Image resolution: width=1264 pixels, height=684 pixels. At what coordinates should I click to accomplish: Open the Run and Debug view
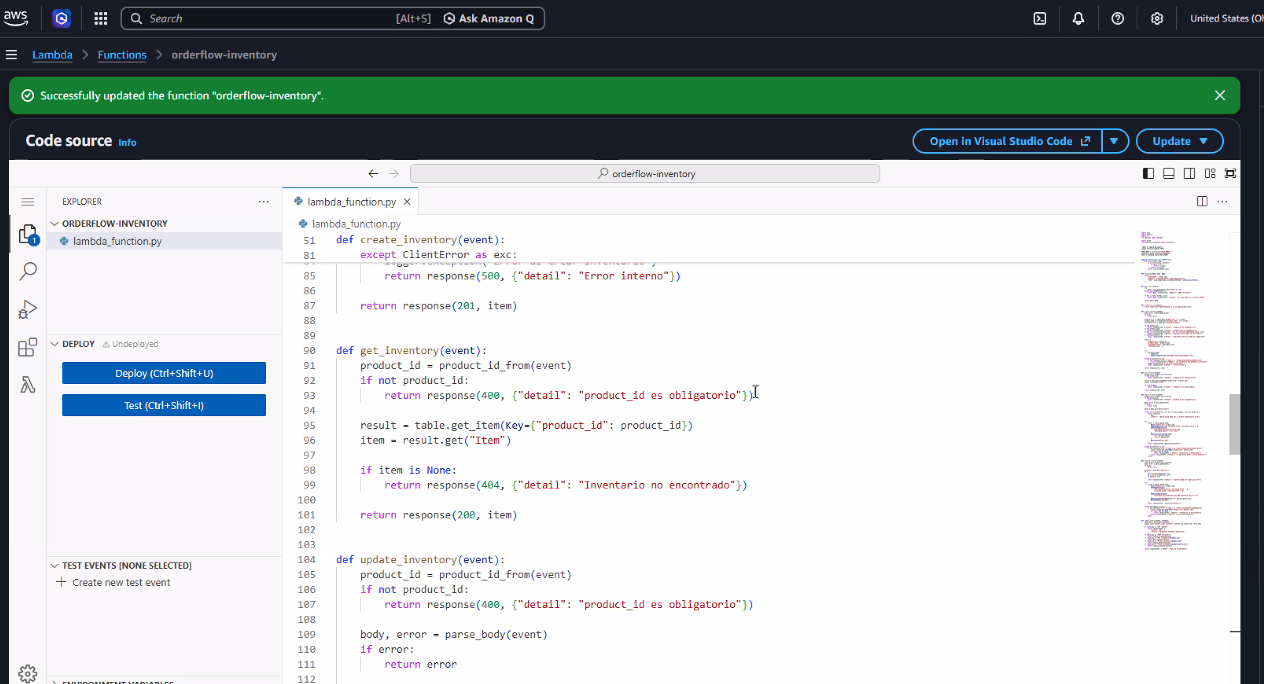28,309
